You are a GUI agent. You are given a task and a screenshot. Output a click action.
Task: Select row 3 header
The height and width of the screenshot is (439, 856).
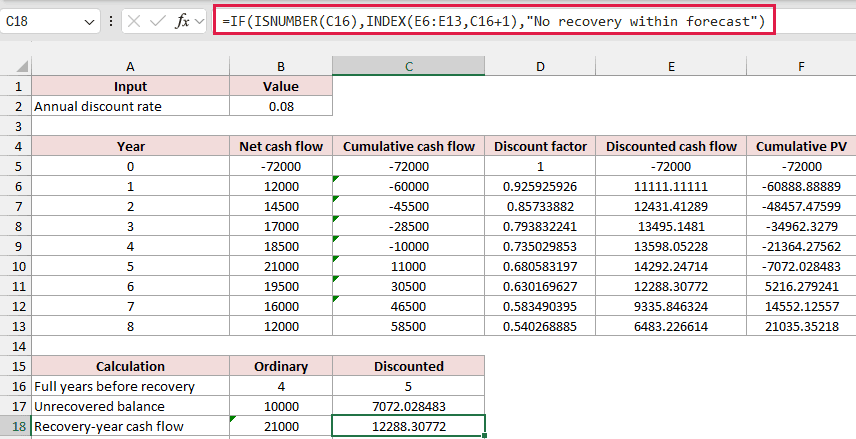pos(16,126)
